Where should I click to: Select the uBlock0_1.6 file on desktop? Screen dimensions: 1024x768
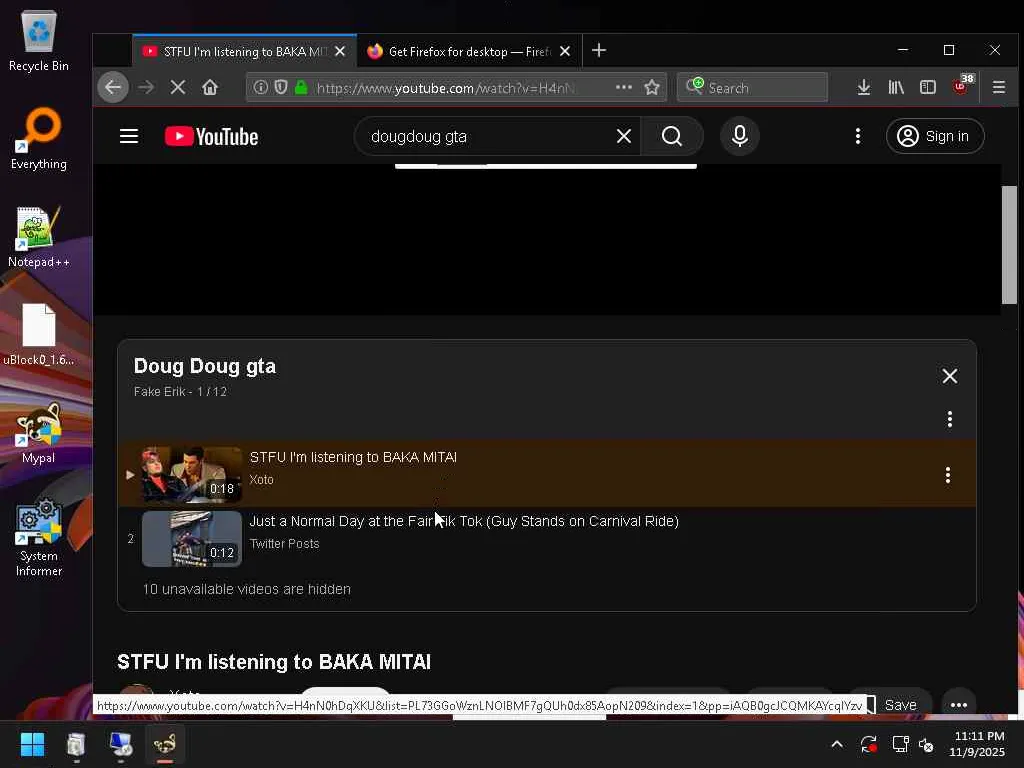coord(39,335)
